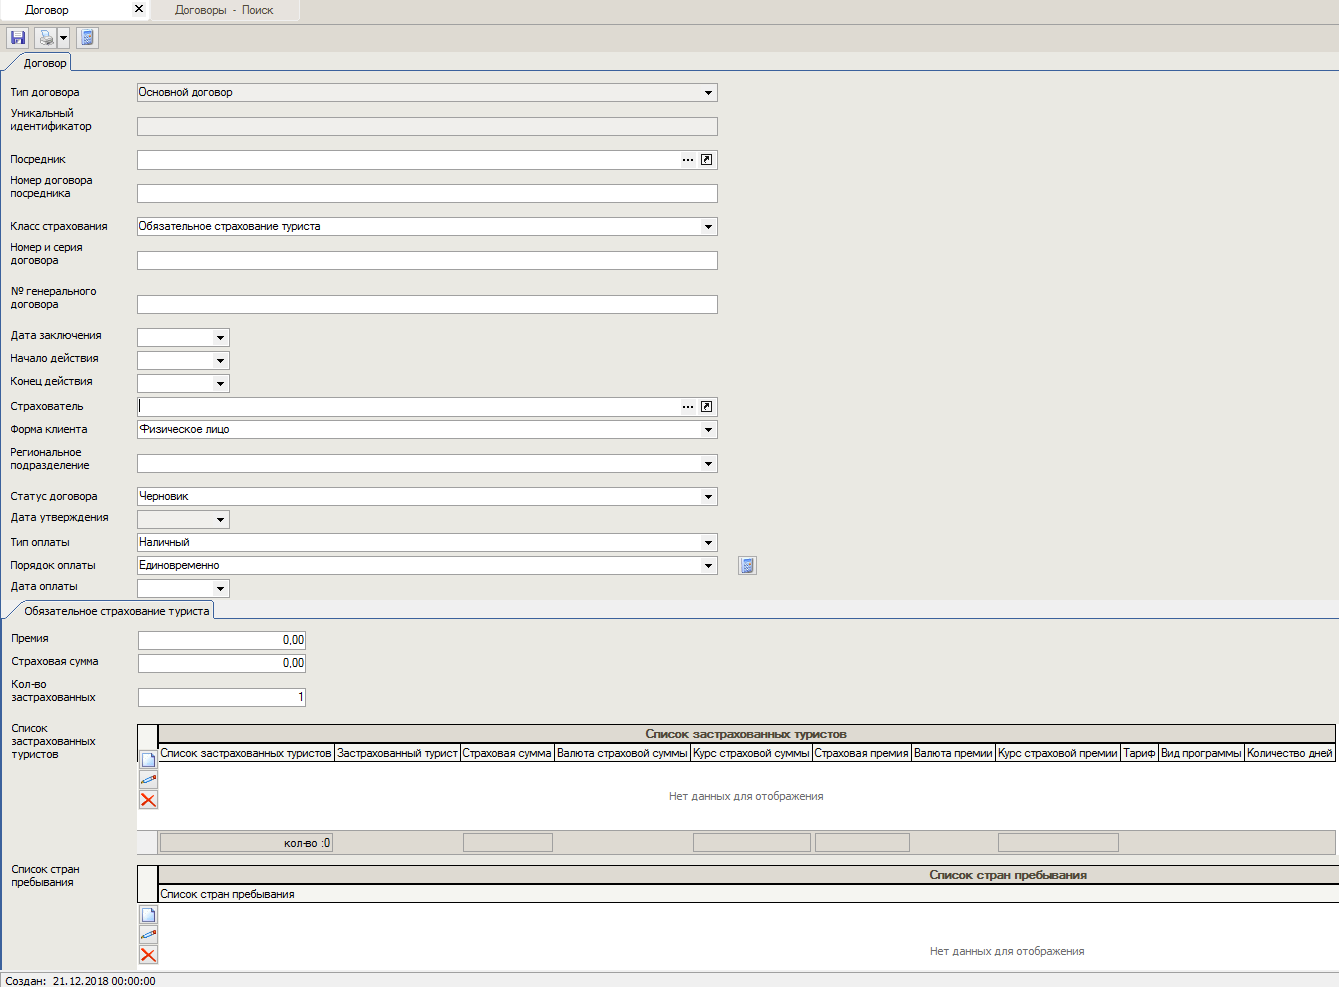This screenshot has width=1339, height=987.
Task: Click the calculator icon in top toolbar
Action: pos(87,38)
